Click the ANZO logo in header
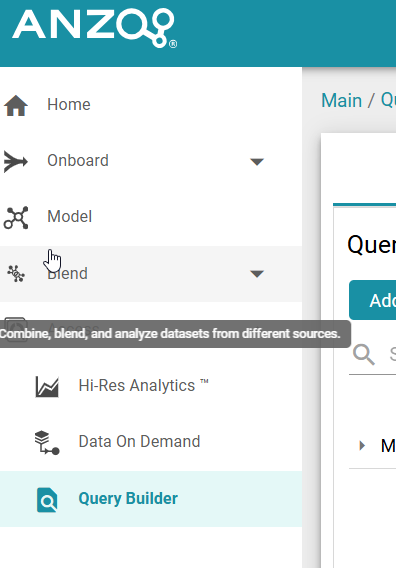 [94, 28]
